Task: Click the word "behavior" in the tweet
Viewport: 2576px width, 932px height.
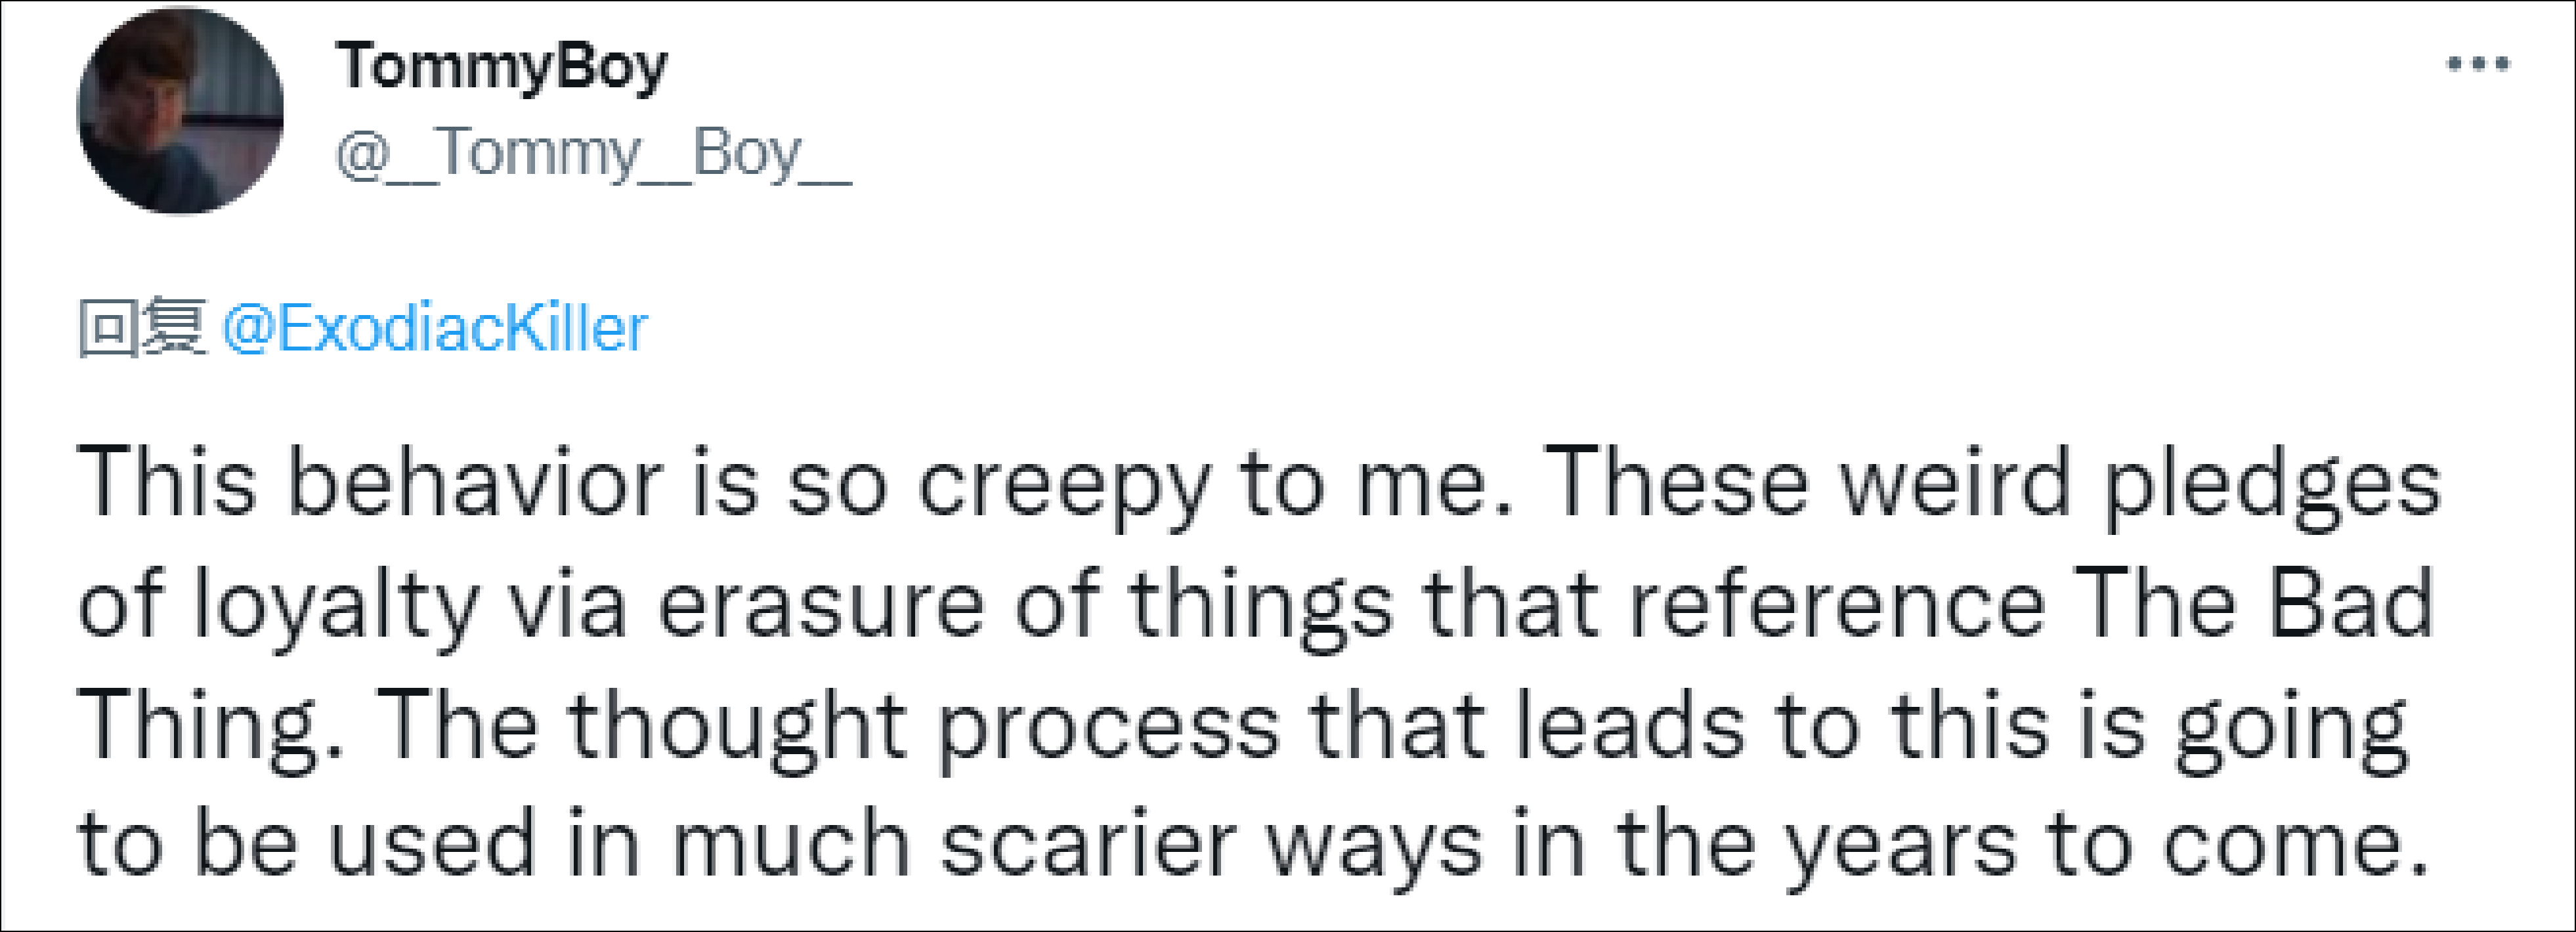Action: click(x=475, y=484)
